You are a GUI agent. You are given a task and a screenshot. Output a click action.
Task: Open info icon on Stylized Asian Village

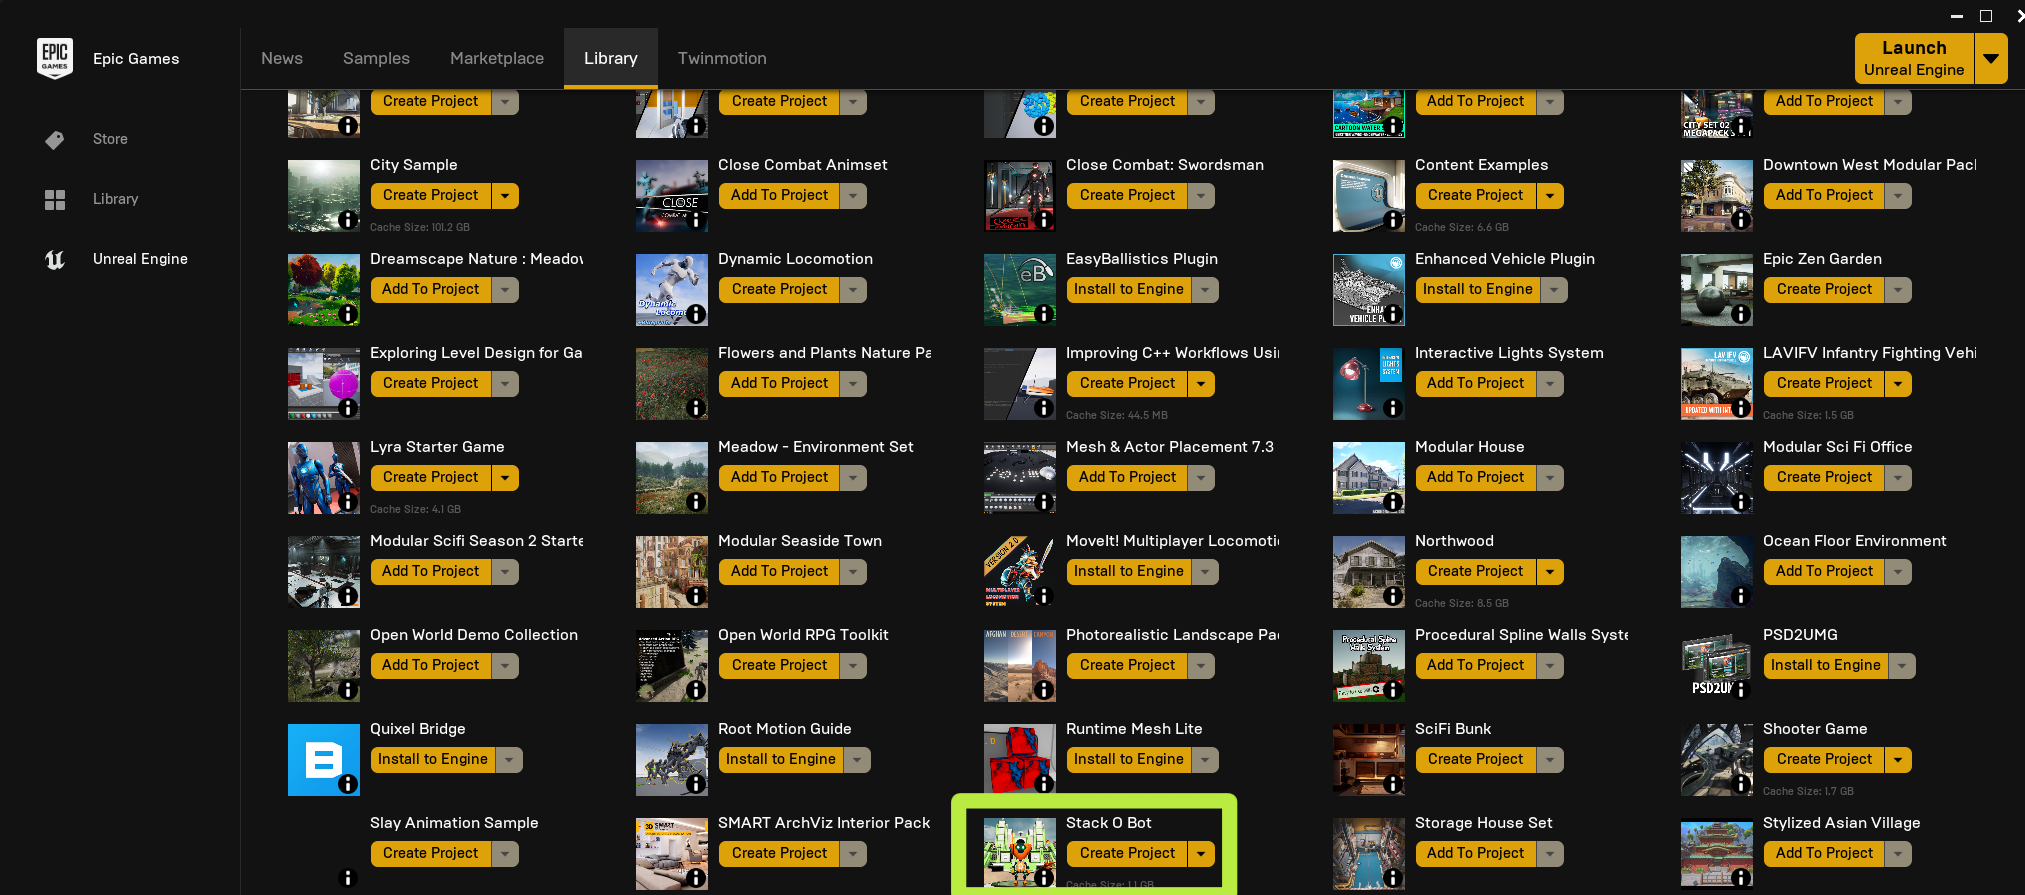(1741, 878)
